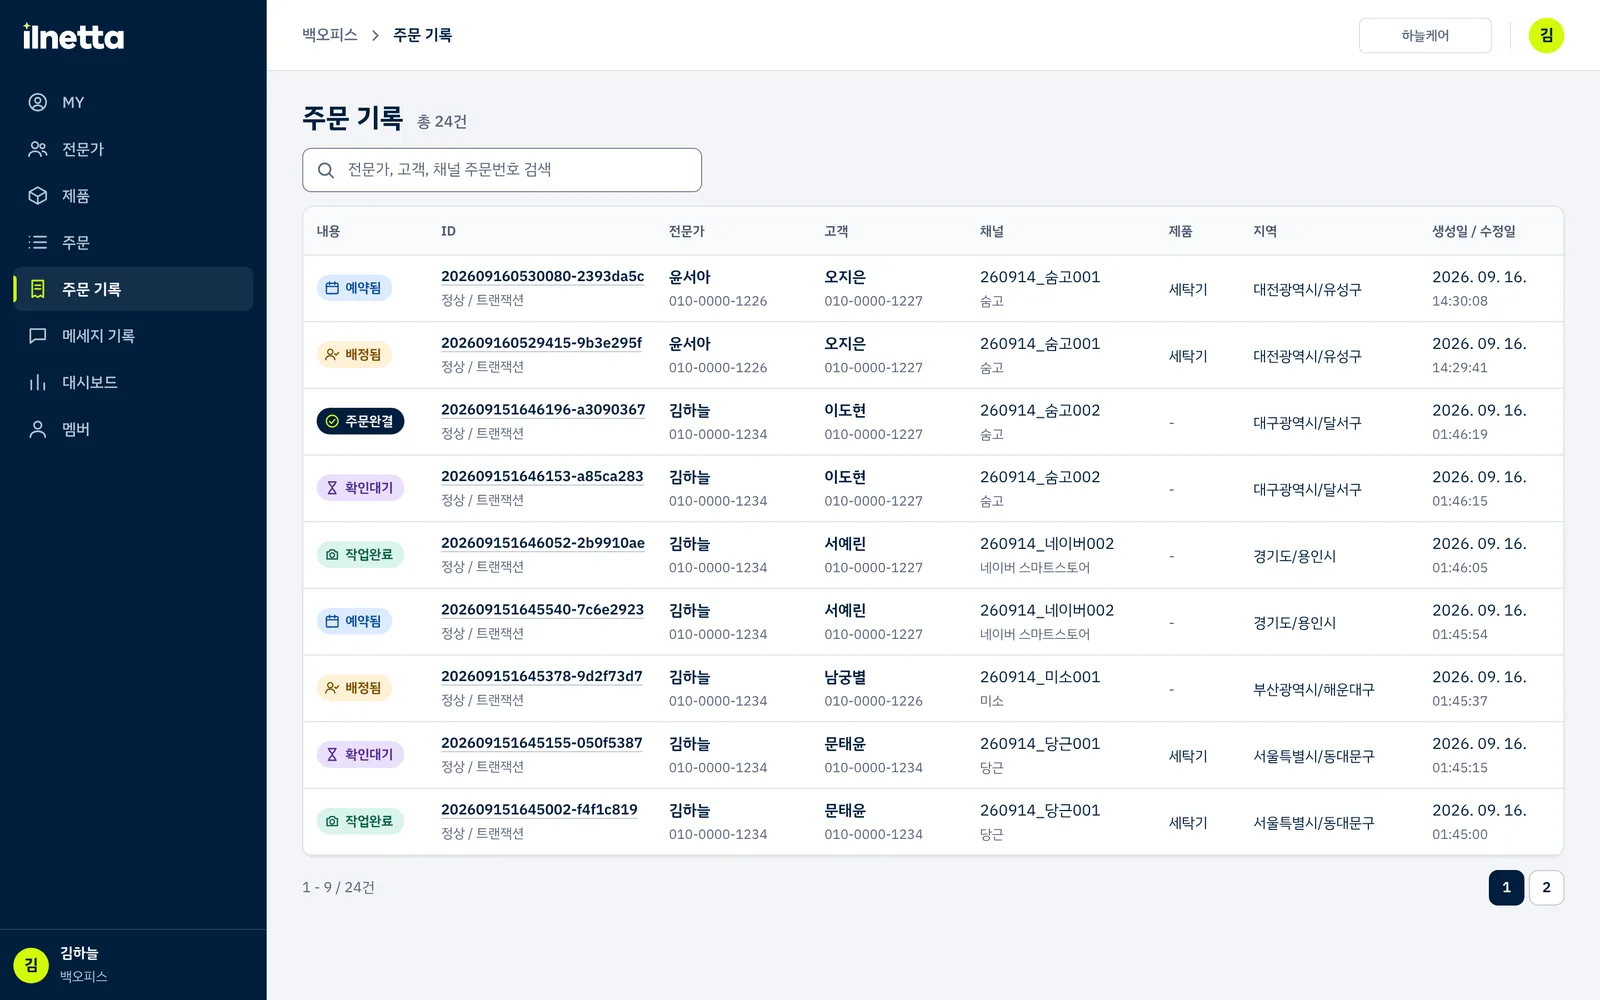Click the 제품 box icon
The width and height of the screenshot is (1600, 1000).
[38, 196]
